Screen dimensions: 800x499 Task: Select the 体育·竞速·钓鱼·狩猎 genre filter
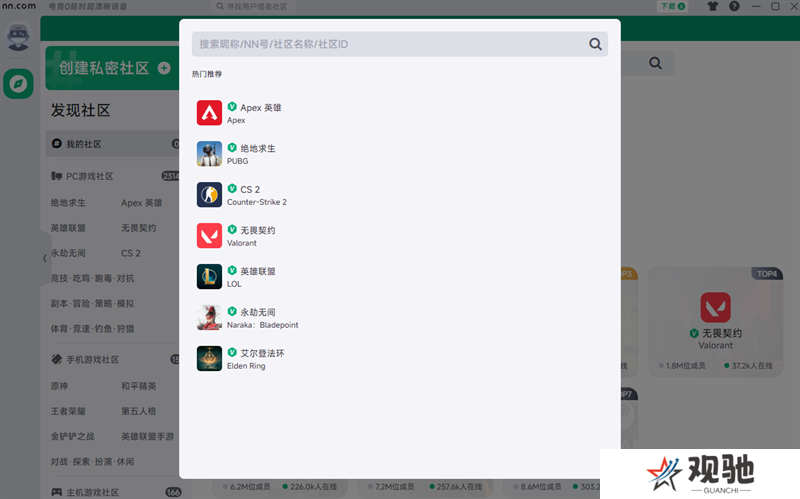92,329
